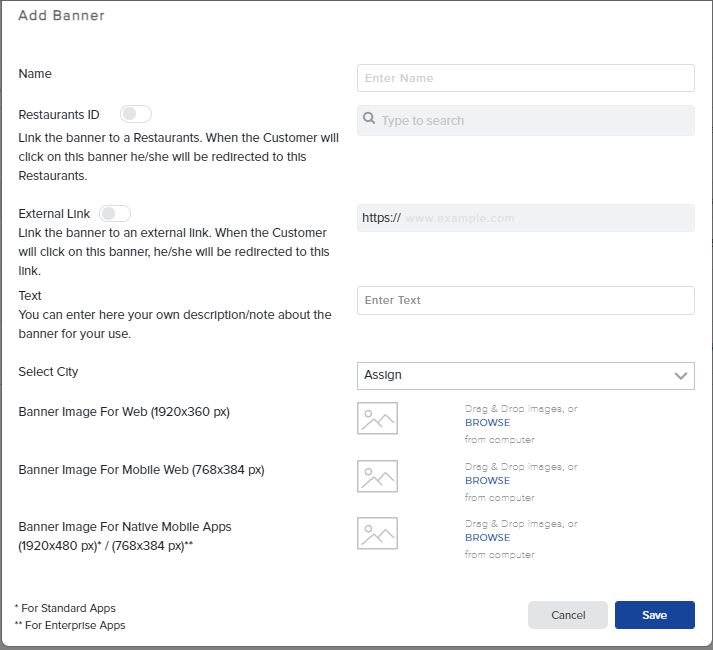Focus the Enter Name input field
This screenshot has height=650, width=713.
[525, 78]
